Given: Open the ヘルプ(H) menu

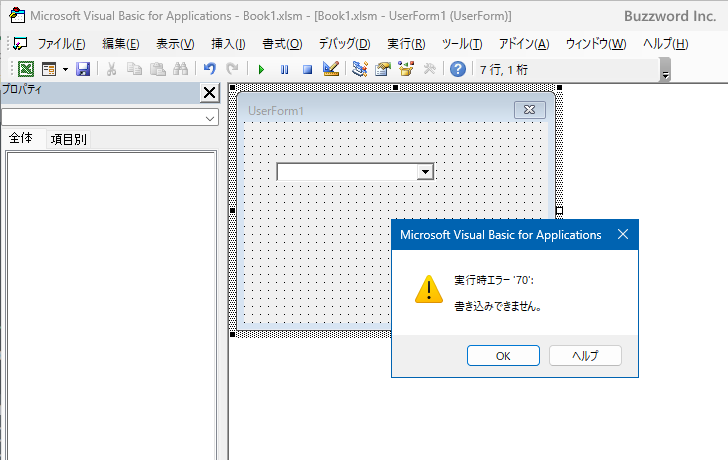Looking at the screenshot, I should (x=665, y=44).
